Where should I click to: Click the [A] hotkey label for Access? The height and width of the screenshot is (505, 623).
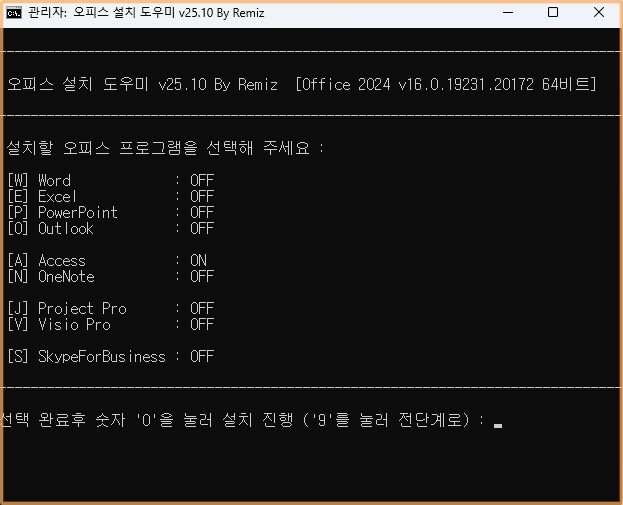18,261
